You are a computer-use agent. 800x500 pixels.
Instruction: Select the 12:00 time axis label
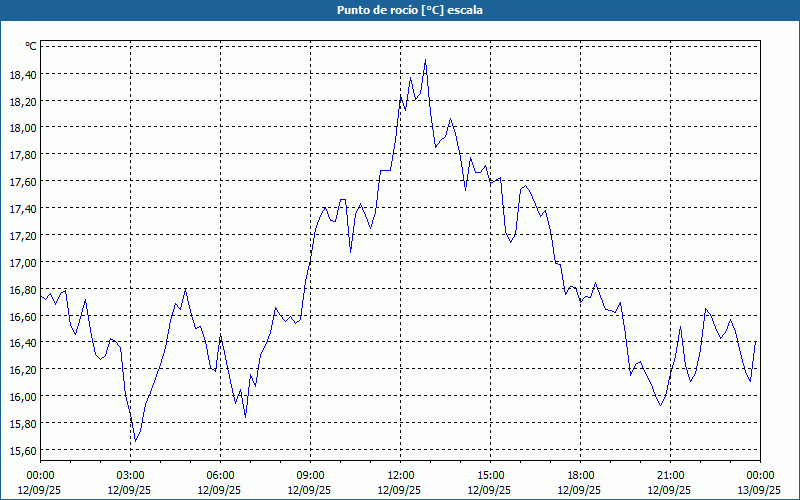[x=401, y=475]
